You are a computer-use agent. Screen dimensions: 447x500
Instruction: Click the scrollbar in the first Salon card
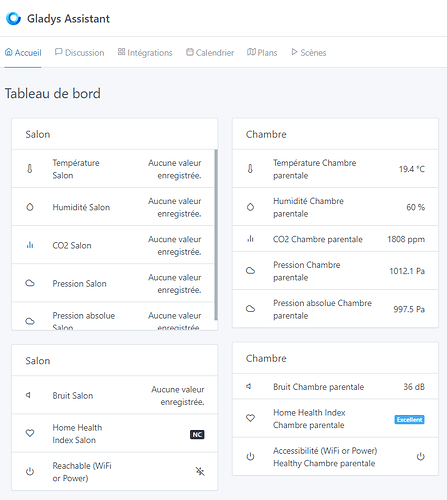click(x=216, y=235)
